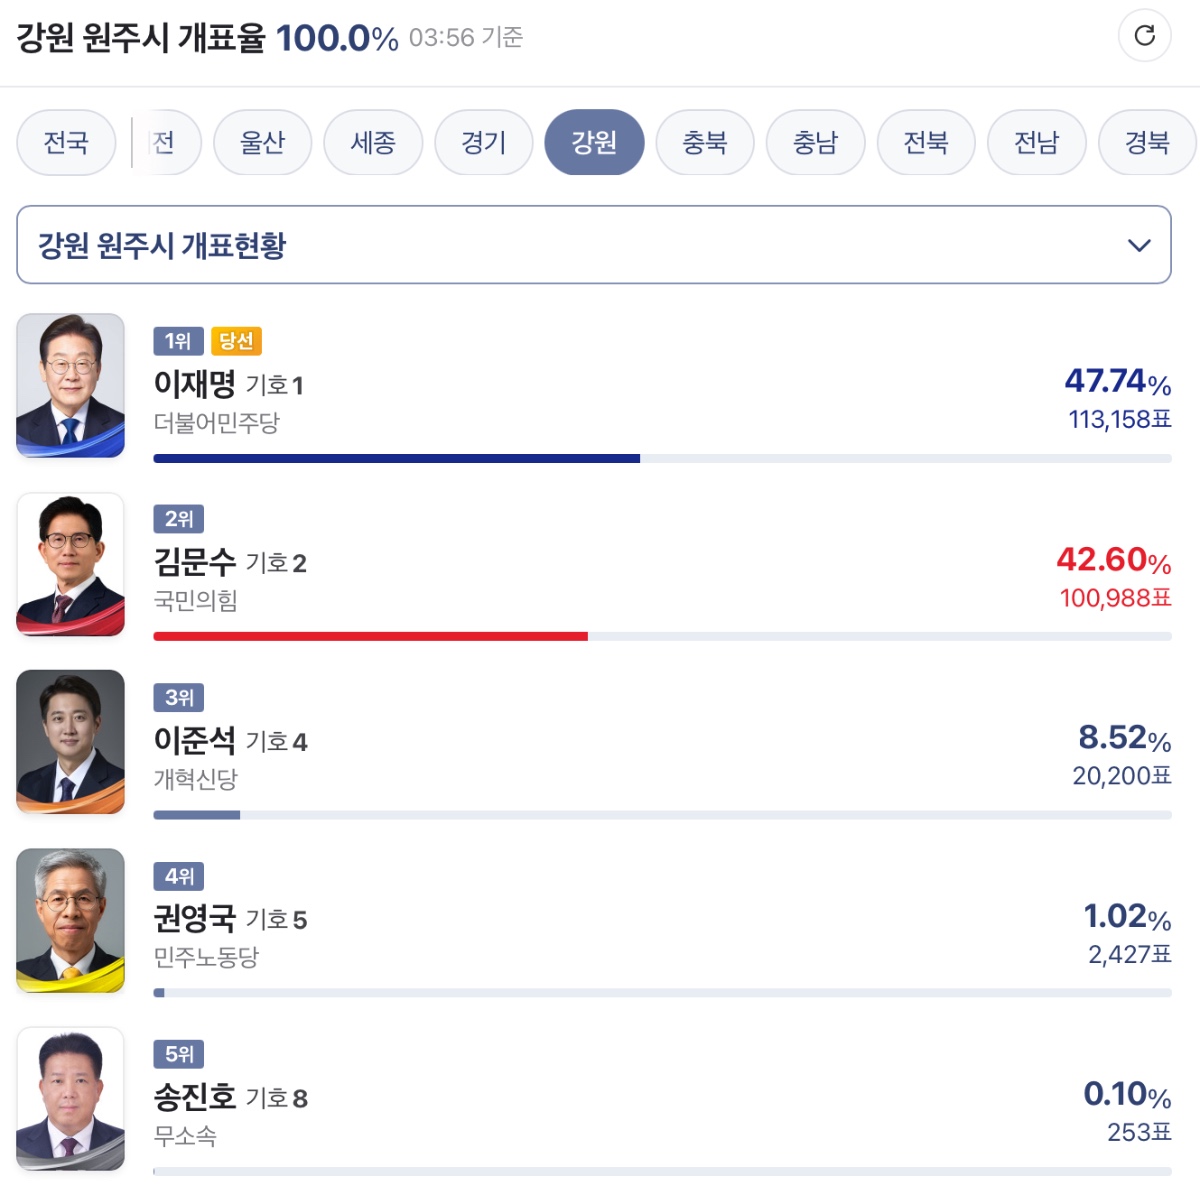Select the 전국 region tab
This screenshot has height=1195, width=1200.
66,142
